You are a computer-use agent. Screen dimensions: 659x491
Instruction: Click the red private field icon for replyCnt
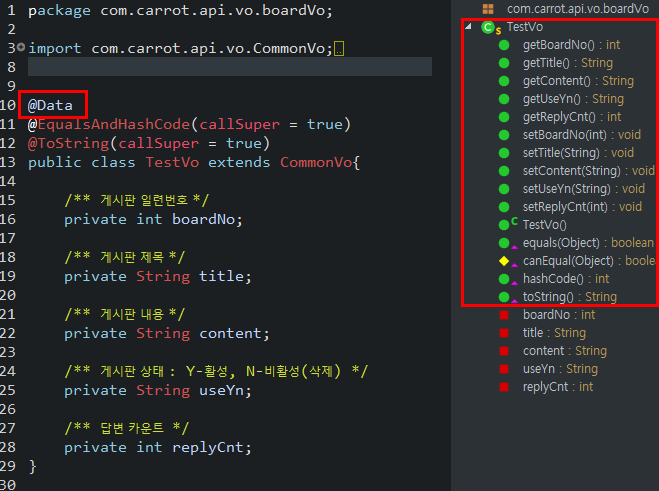tap(504, 387)
